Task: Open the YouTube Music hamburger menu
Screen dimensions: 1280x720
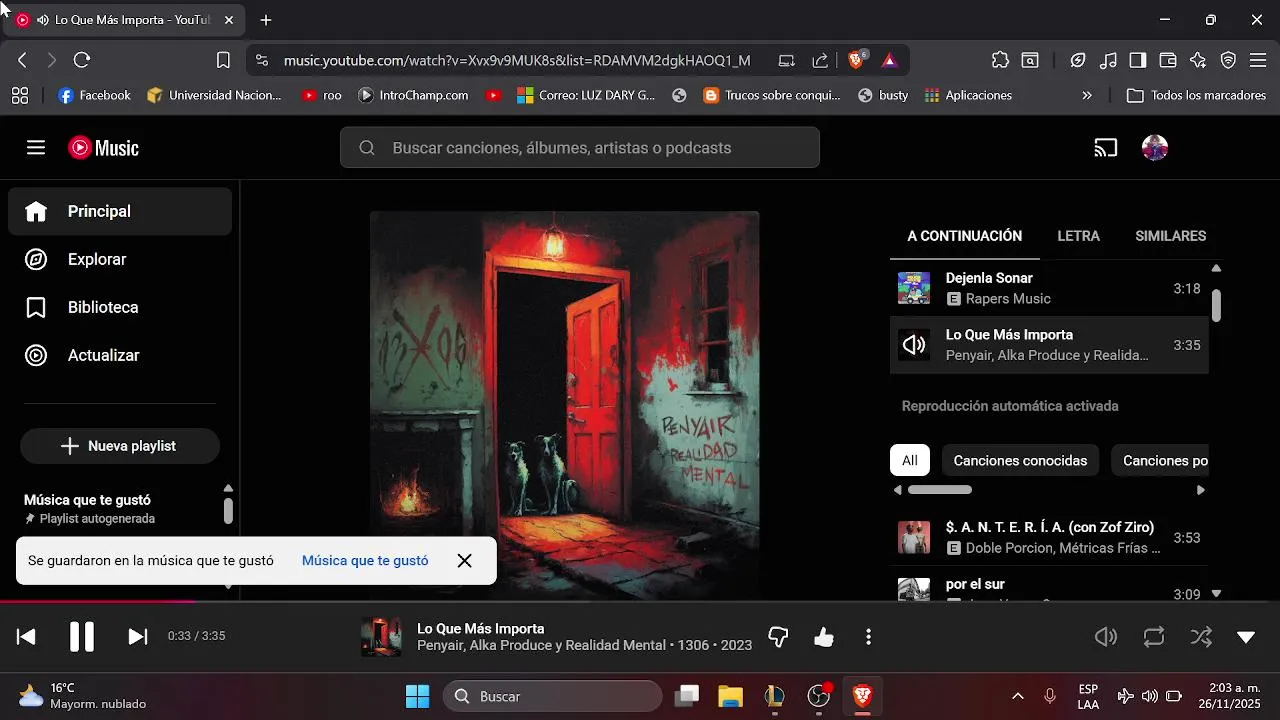Action: 36,148
